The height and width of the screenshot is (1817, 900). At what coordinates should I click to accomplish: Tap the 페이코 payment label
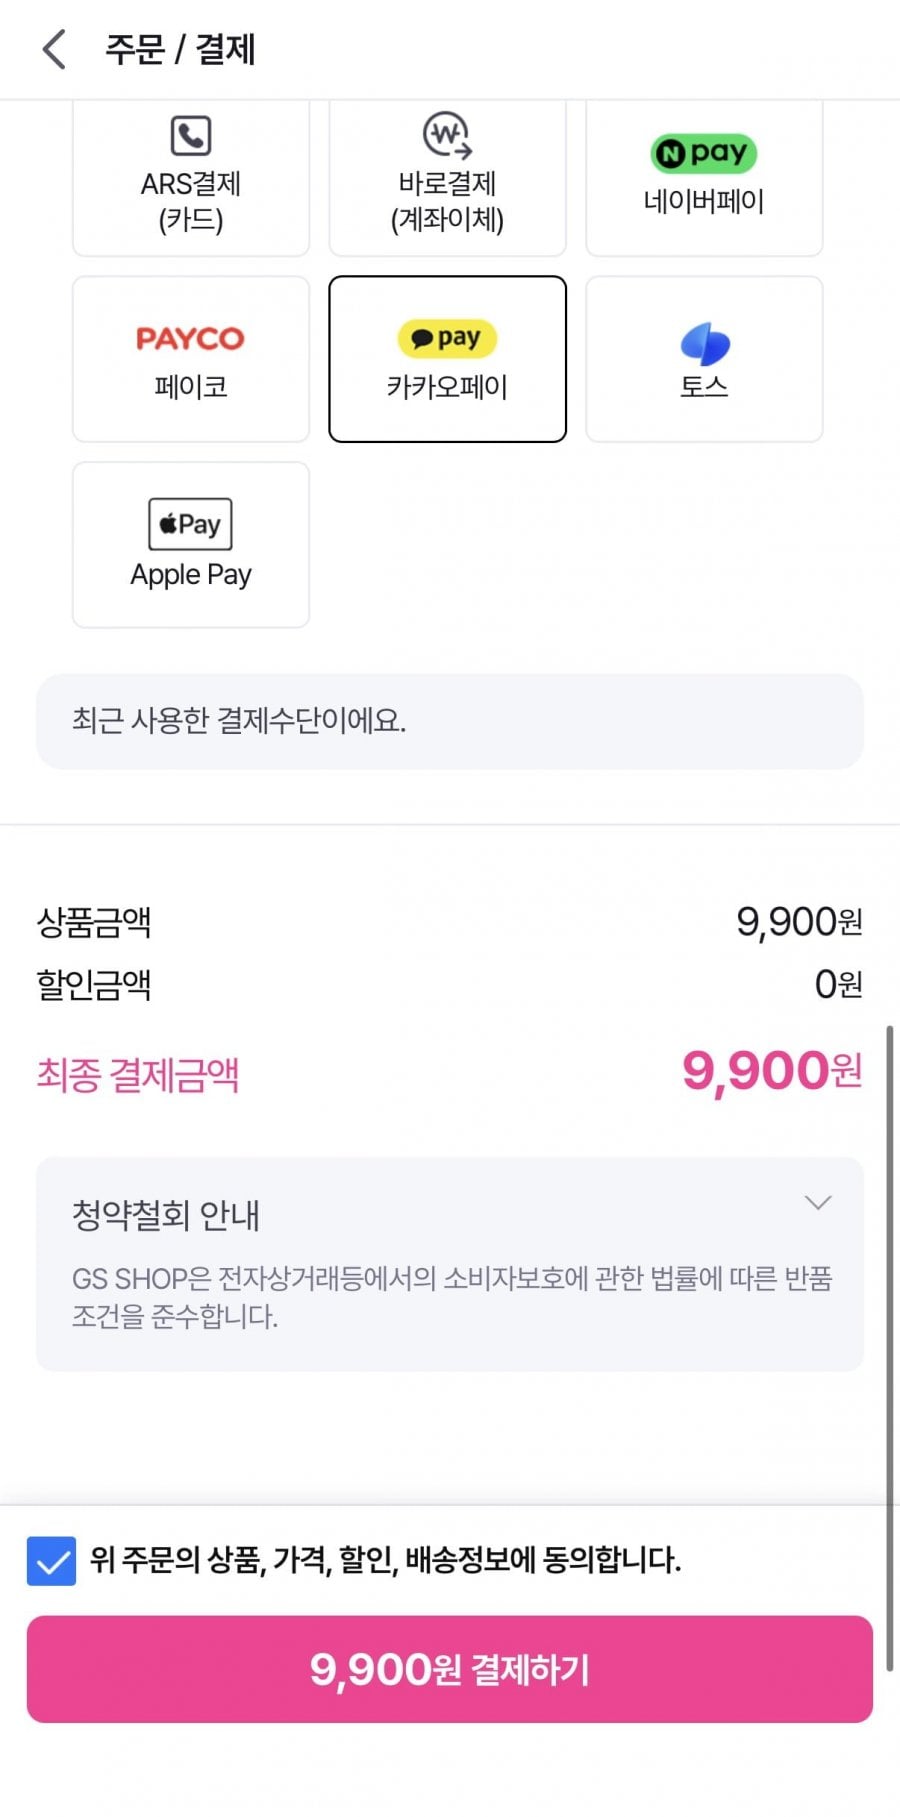(x=190, y=387)
